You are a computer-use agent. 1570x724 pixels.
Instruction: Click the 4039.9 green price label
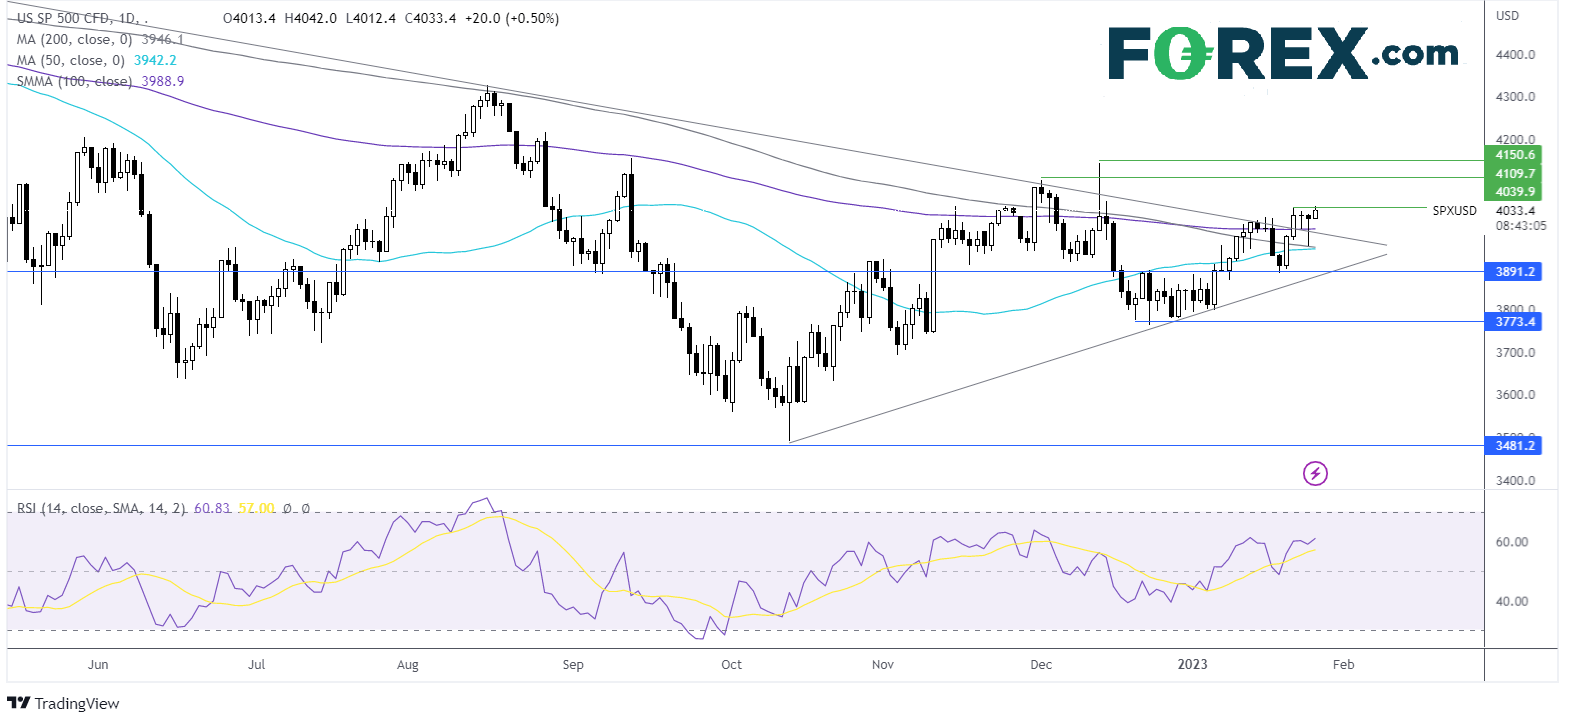point(1514,192)
